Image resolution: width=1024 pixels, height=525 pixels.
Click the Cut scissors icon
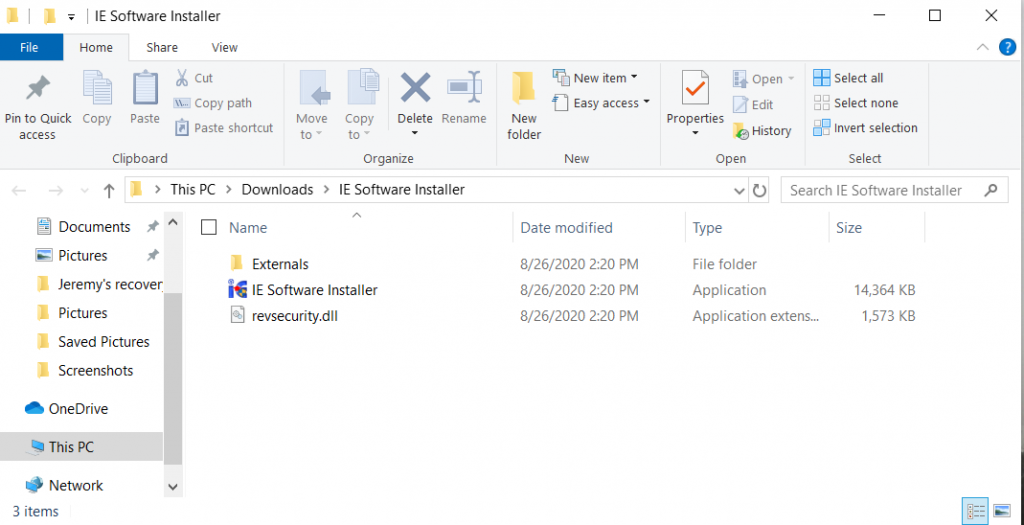click(182, 78)
